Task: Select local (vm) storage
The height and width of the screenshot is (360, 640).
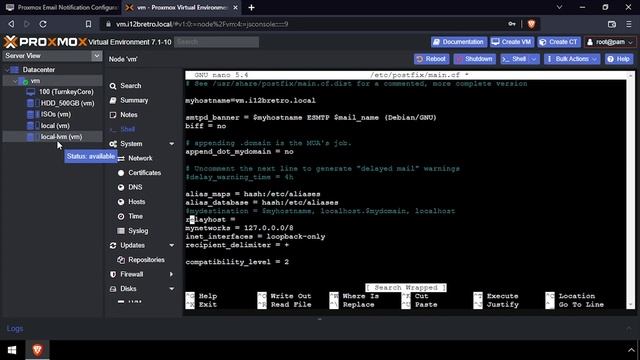Action: point(55,126)
